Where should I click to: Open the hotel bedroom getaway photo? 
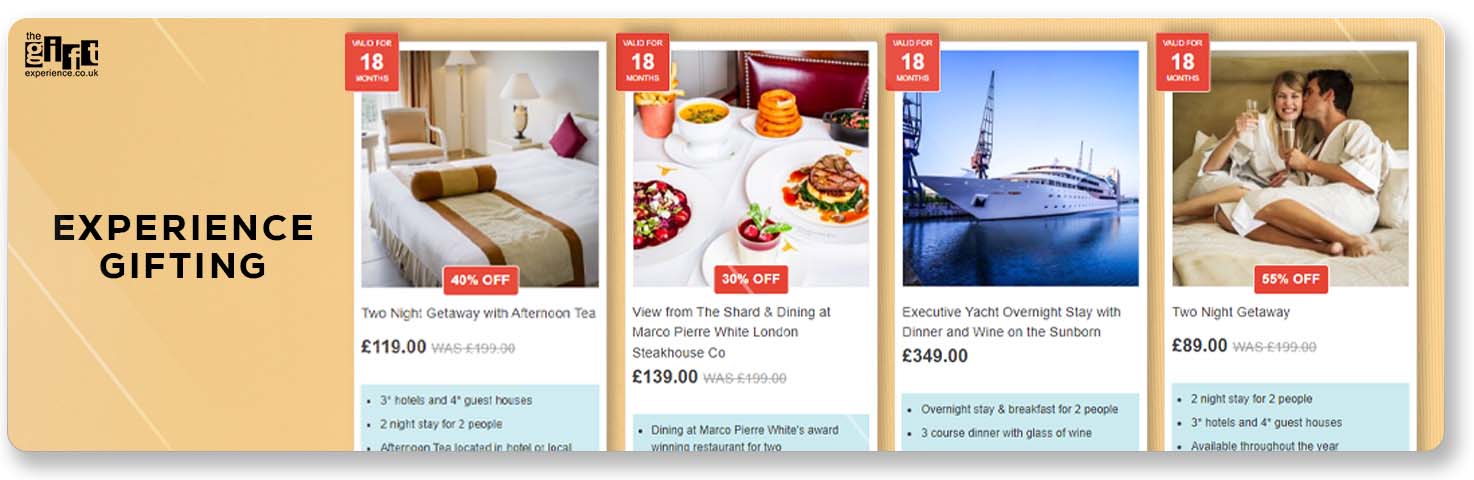[x=480, y=169]
